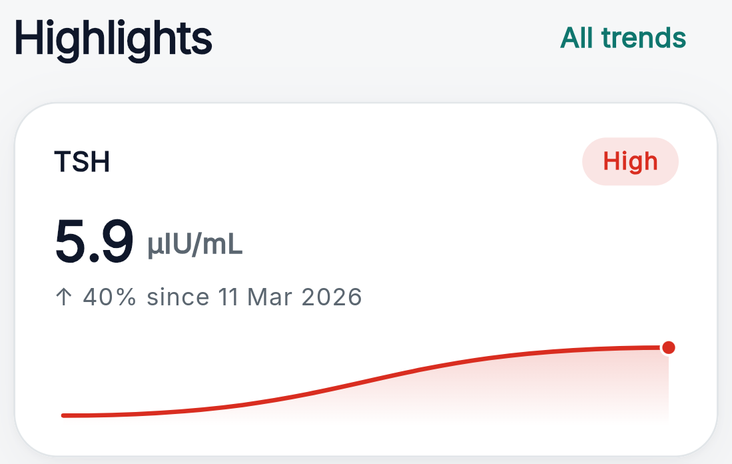
Task: Click the 40% change percentage text
Action: pyautogui.click(x=110, y=297)
